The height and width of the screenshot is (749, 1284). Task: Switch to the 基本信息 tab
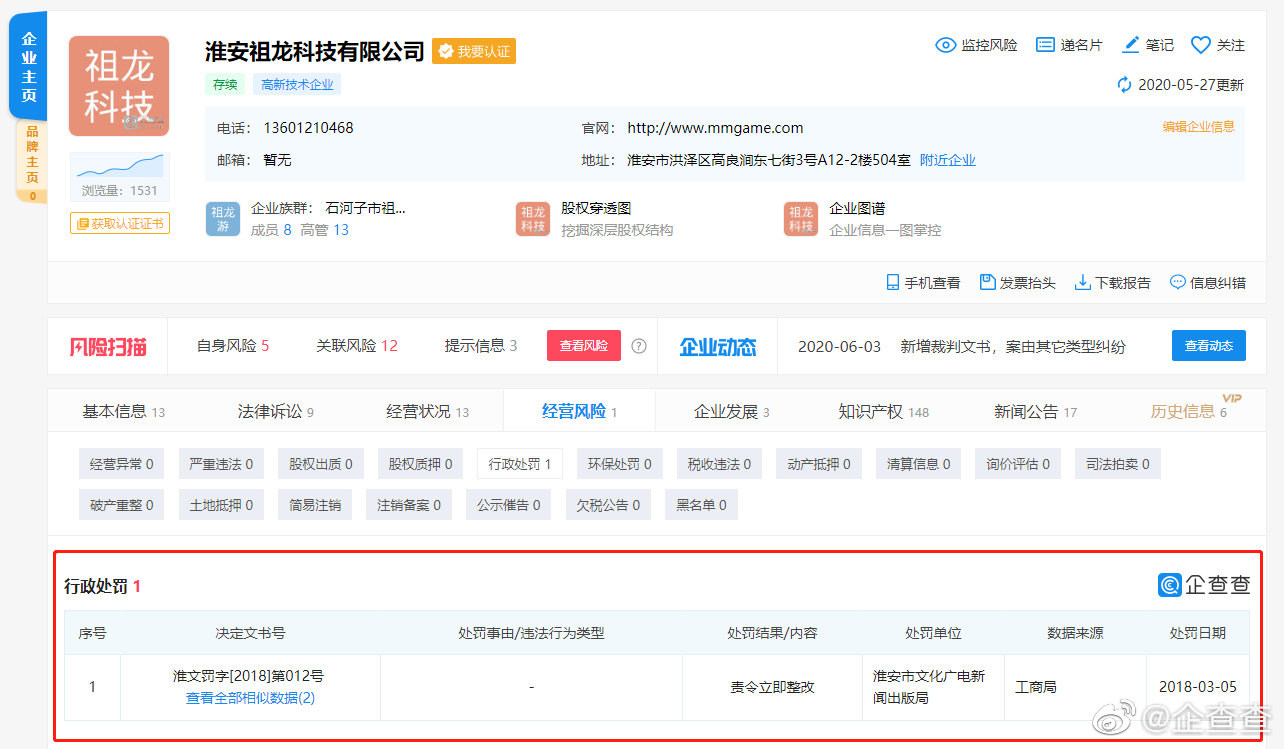coord(123,411)
